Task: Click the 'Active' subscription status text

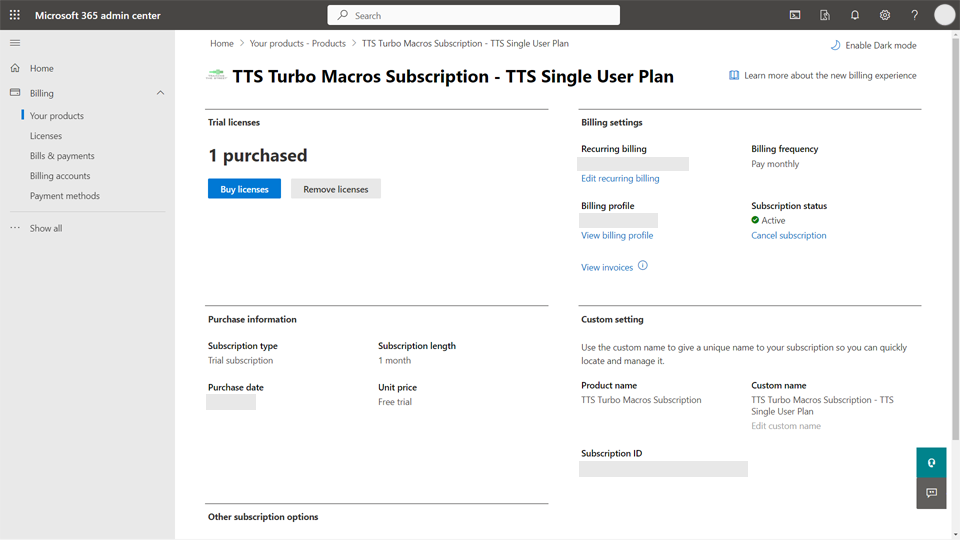Action: point(773,220)
